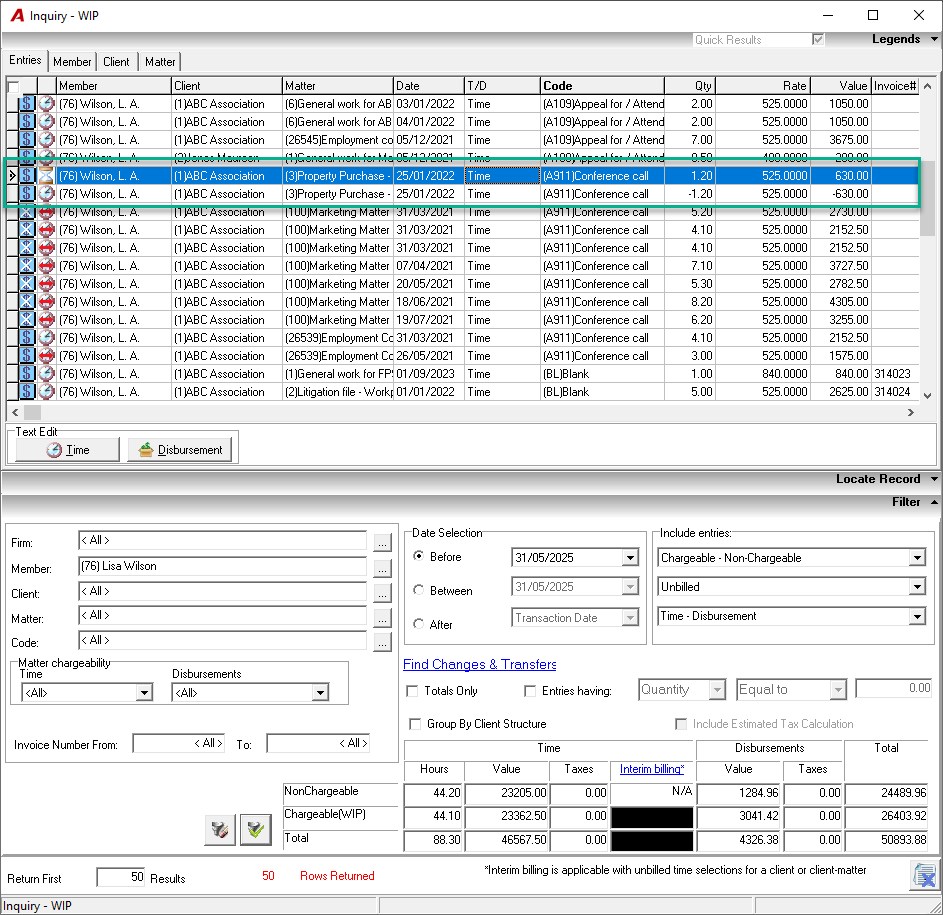Open the Client tab
Viewport: 943px width, 915px height.
116,62
